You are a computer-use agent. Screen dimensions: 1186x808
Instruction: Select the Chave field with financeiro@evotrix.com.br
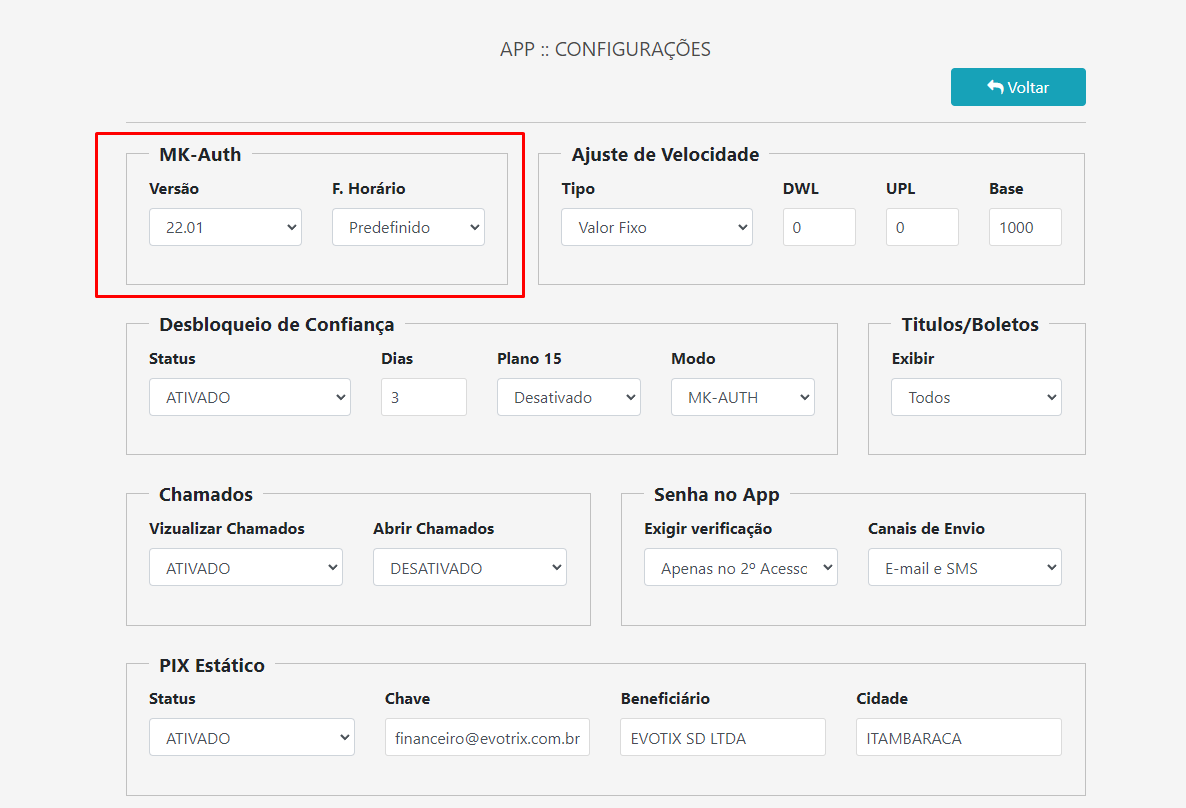[487, 737]
